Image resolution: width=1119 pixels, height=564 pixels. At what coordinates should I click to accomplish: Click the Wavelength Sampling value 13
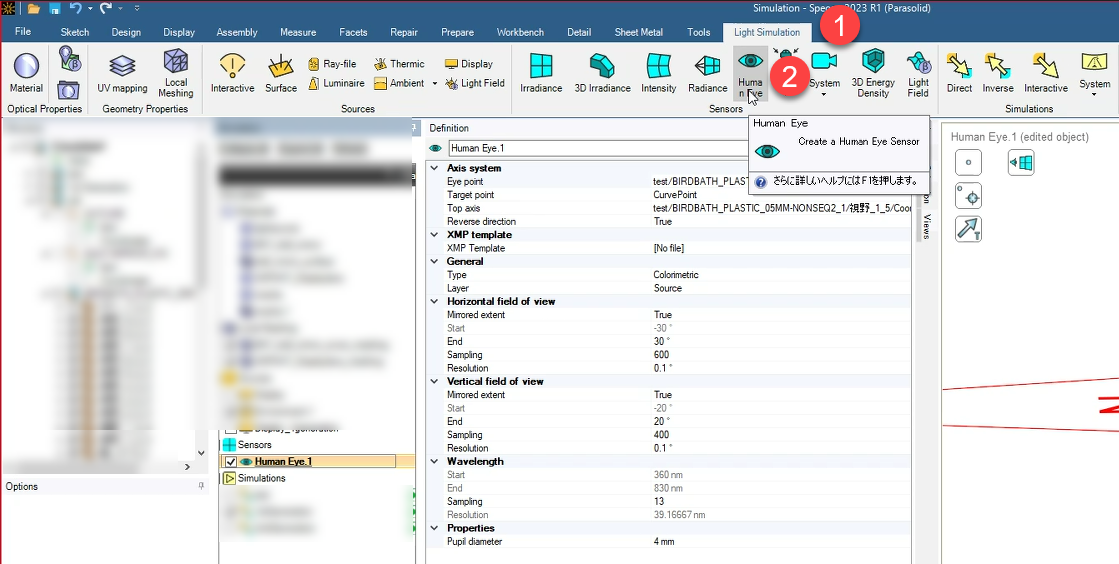pos(658,502)
